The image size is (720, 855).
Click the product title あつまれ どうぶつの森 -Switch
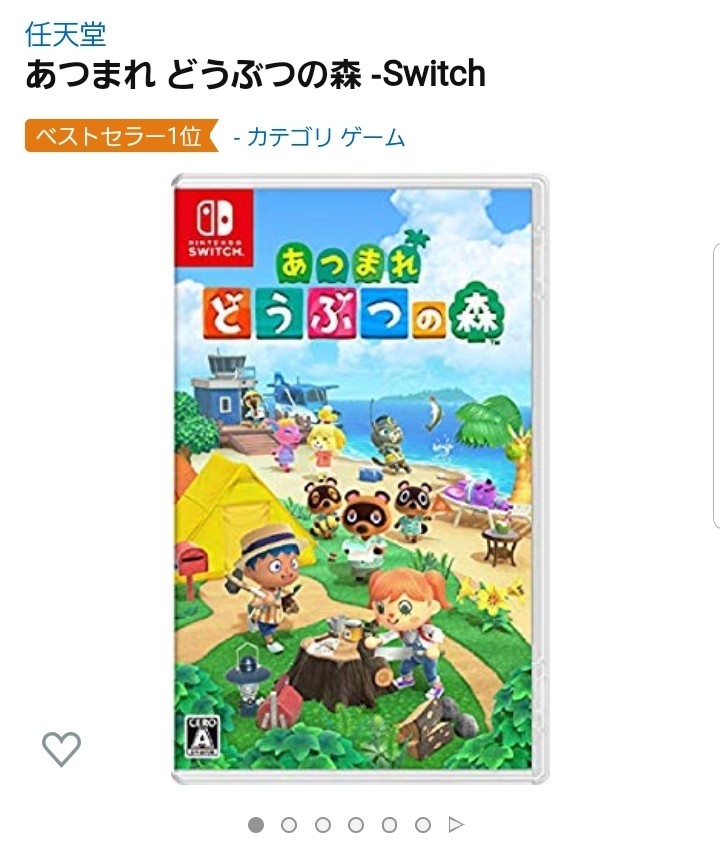pyautogui.click(x=255, y=74)
